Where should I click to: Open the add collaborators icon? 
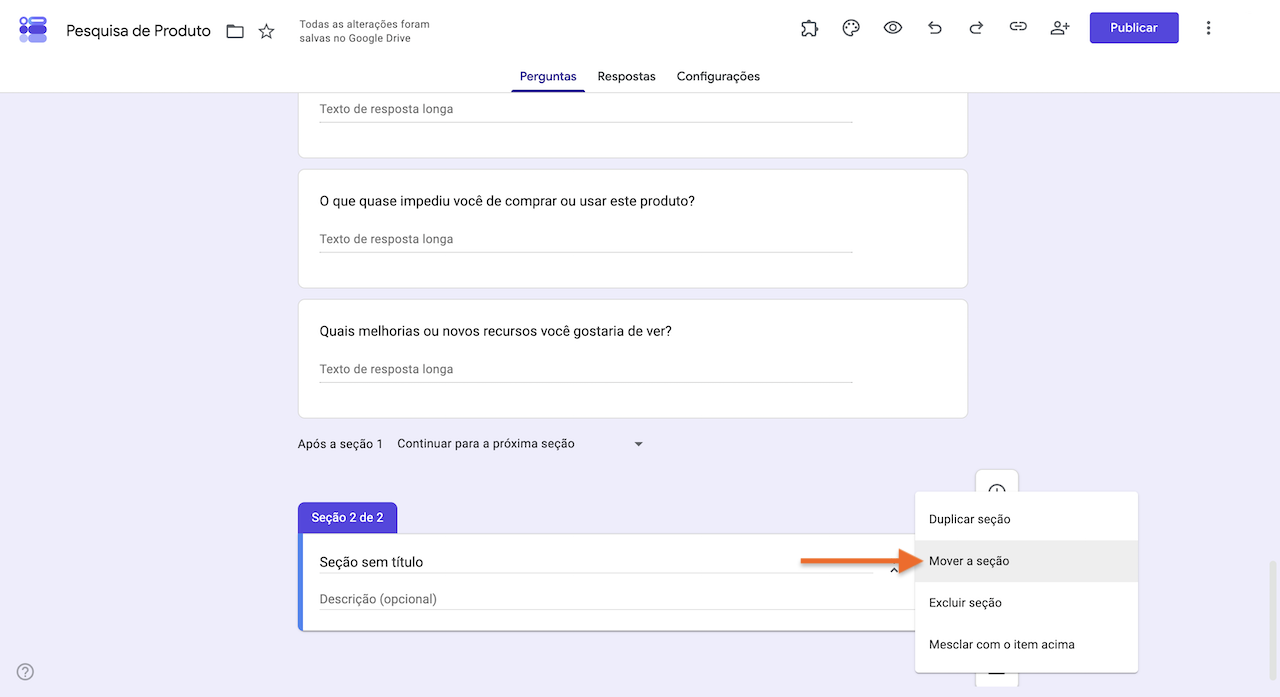coord(1060,28)
